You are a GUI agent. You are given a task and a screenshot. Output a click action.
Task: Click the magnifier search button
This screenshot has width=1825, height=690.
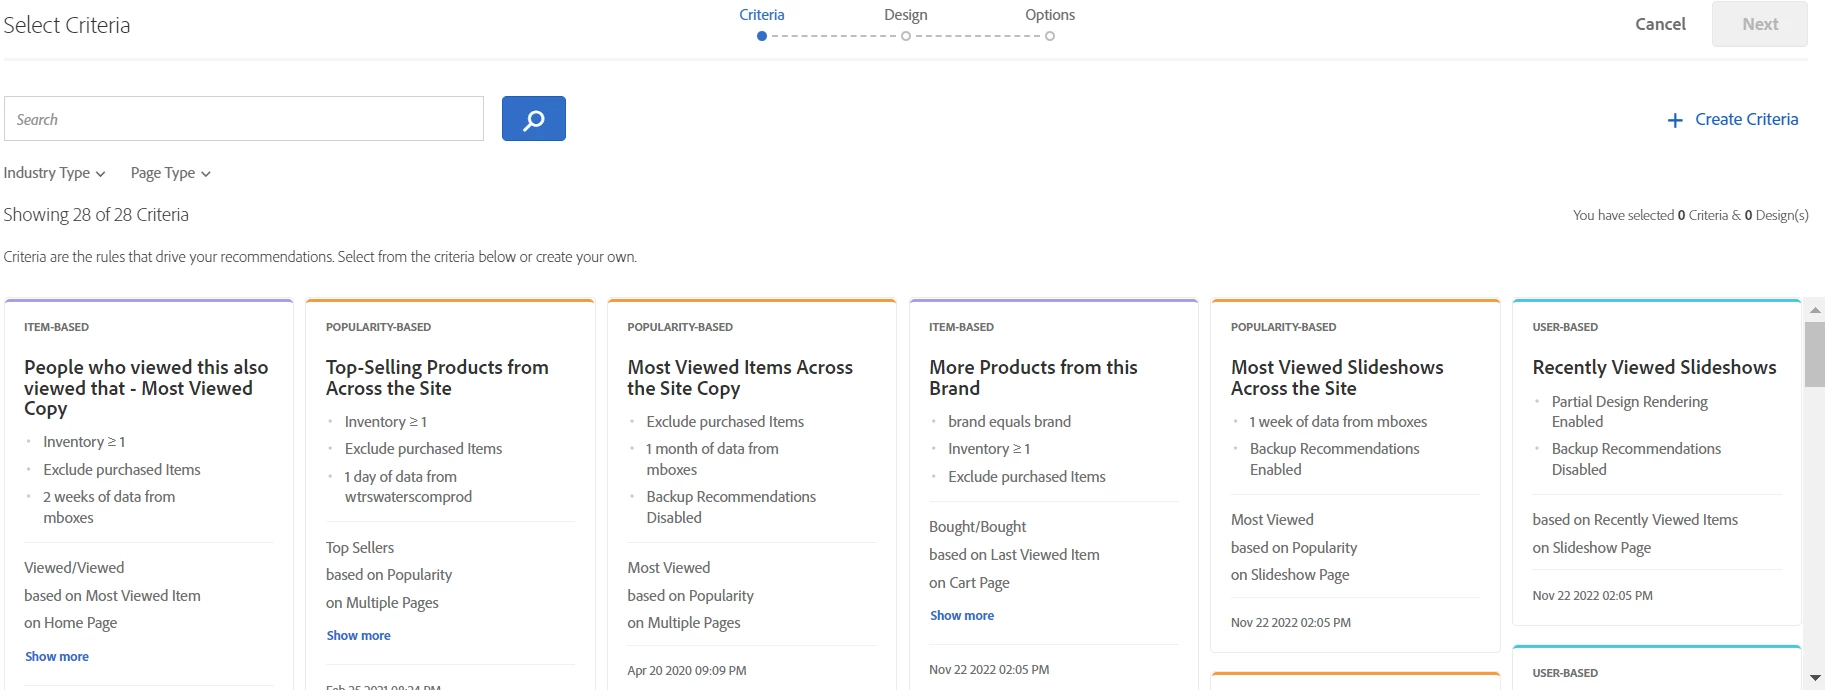pos(533,119)
